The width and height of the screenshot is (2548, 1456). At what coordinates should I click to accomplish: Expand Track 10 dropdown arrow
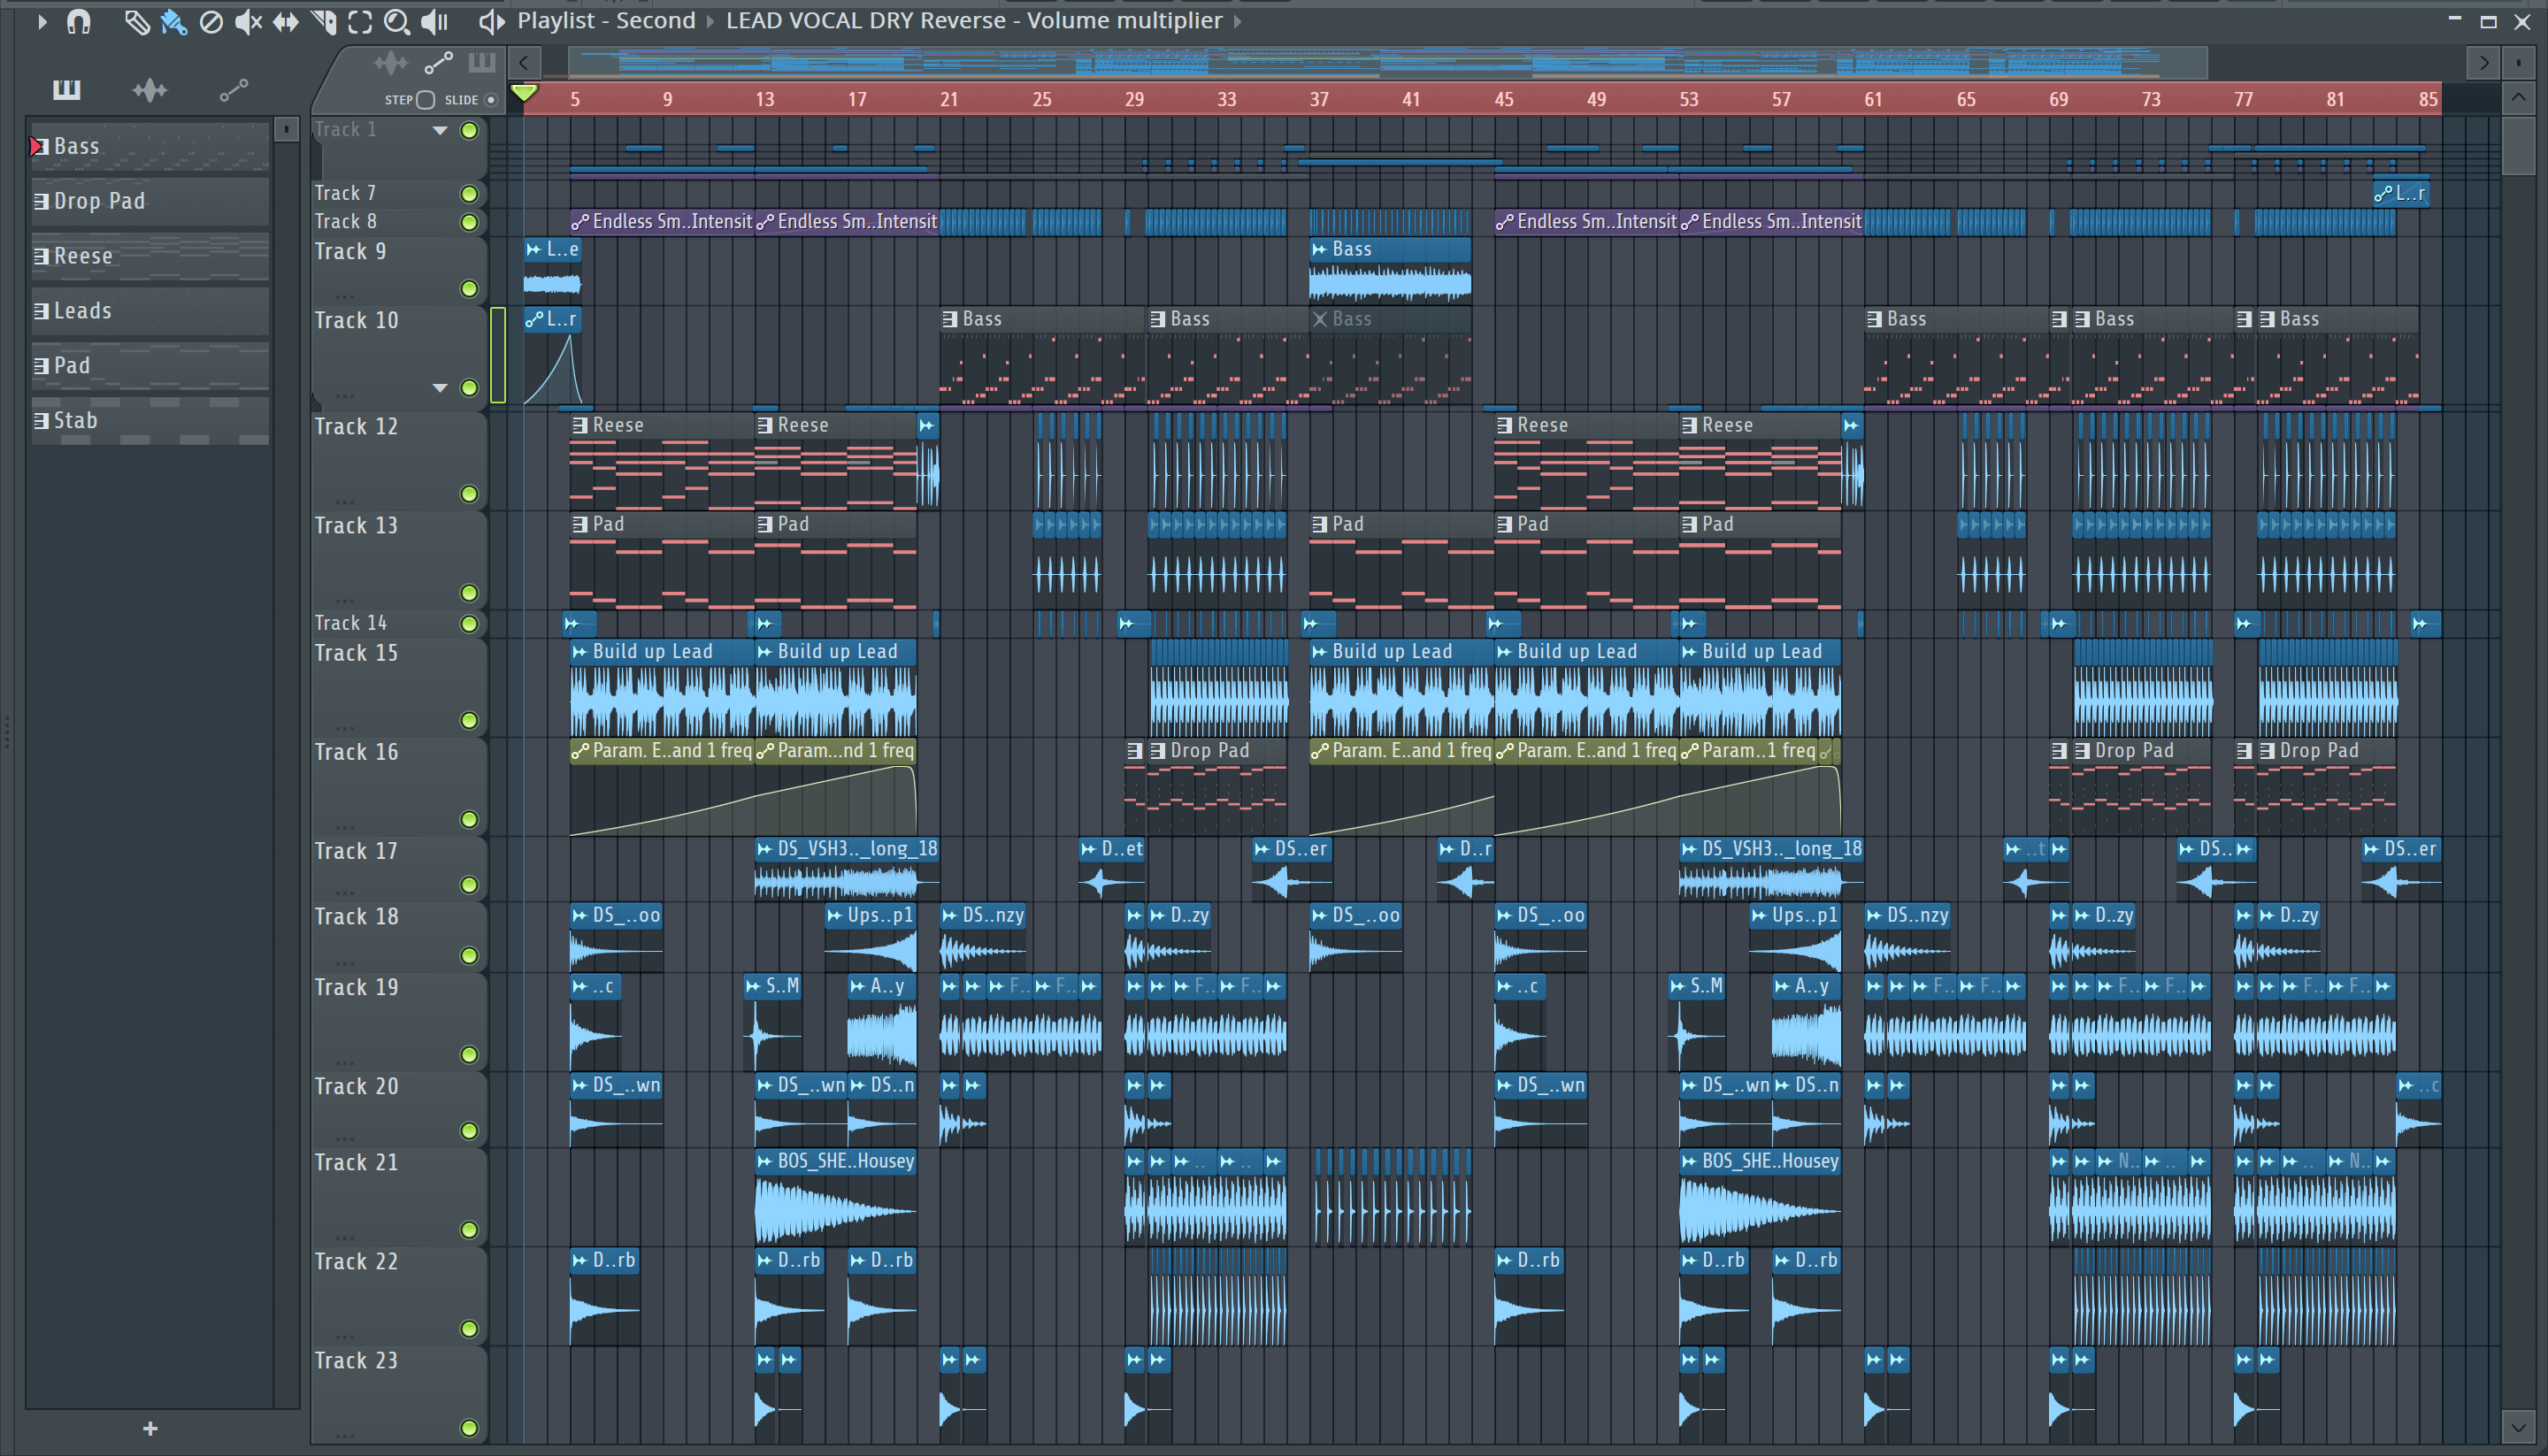click(x=439, y=388)
